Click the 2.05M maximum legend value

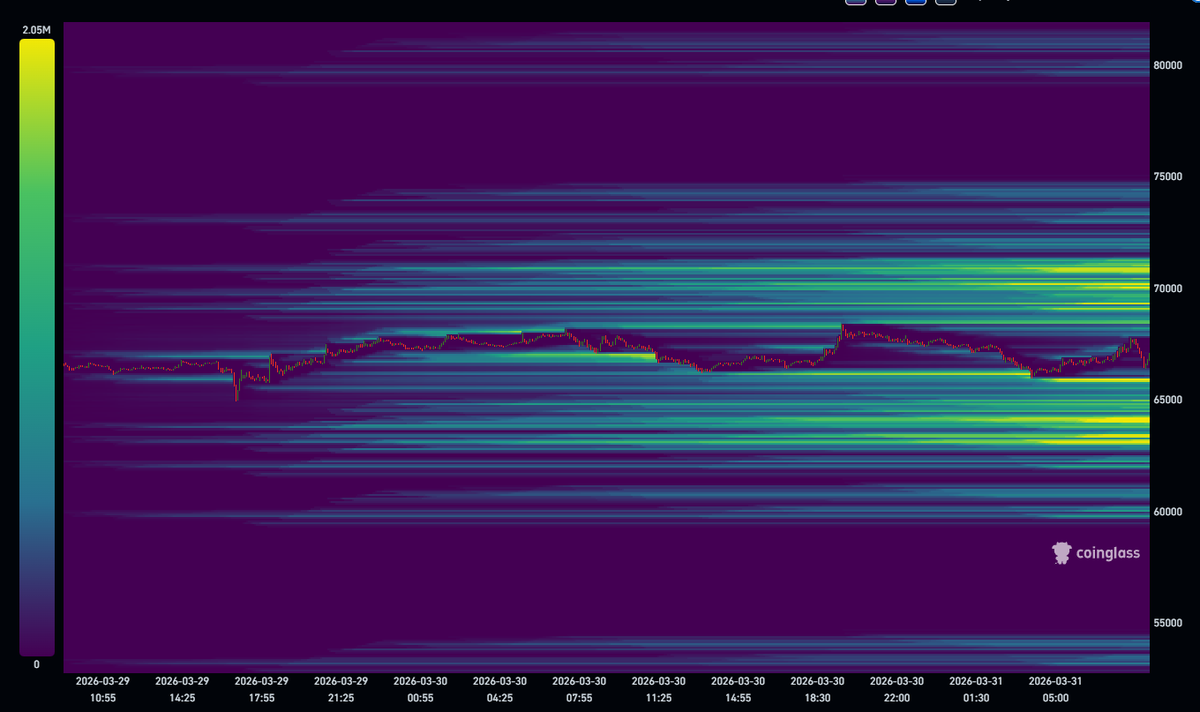coord(37,31)
